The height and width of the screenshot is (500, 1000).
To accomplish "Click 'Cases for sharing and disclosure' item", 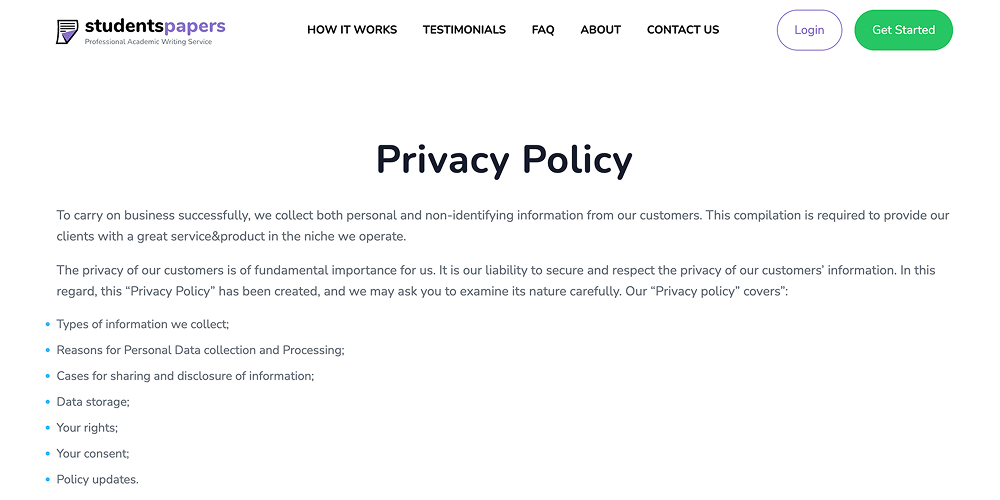I will coord(185,376).
